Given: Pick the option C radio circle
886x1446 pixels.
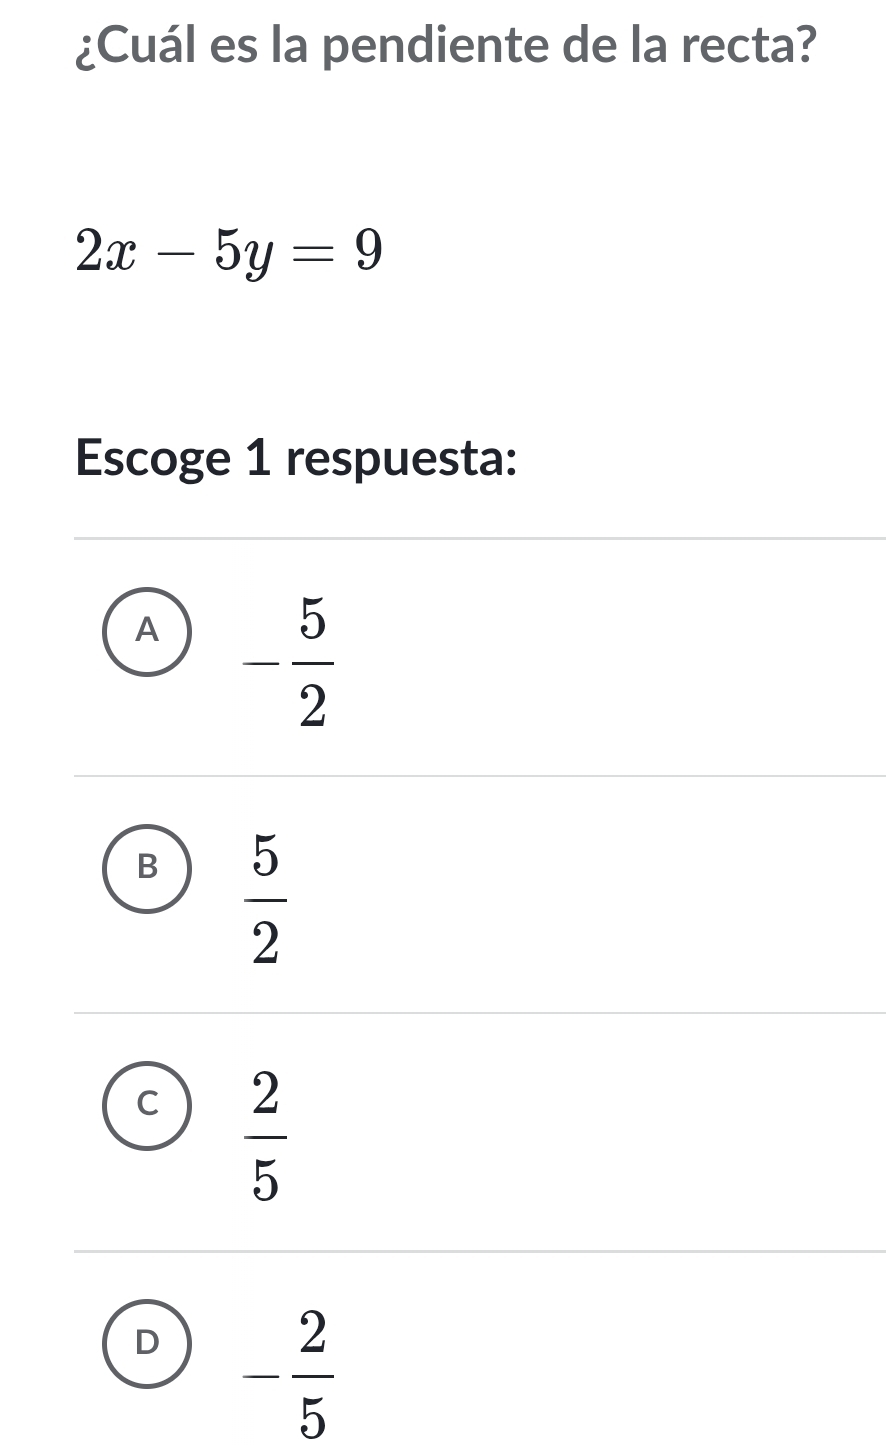Looking at the screenshot, I should tap(147, 1105).
